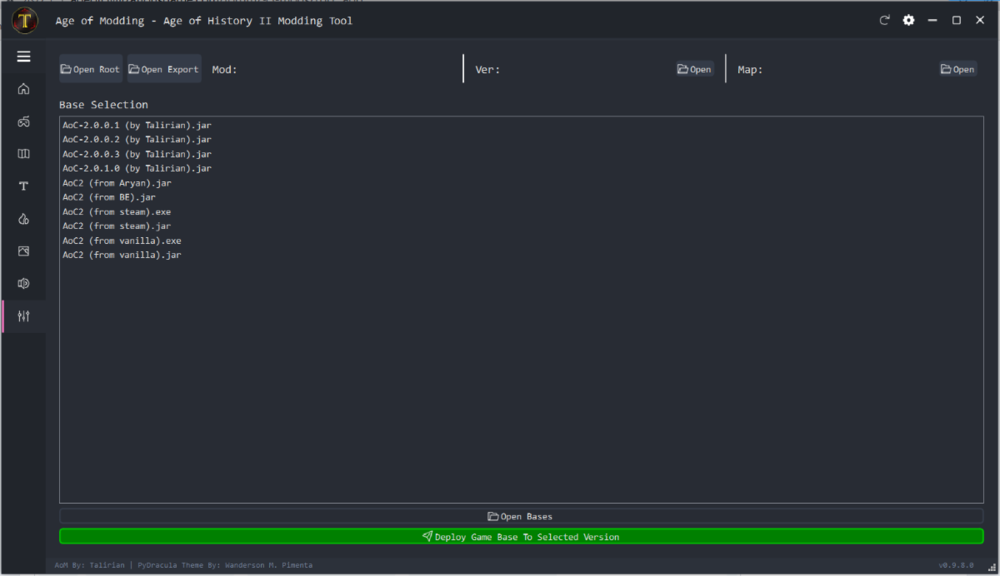Minimize the Age of Modding window
1000x576 pixels.
point(932,20)
